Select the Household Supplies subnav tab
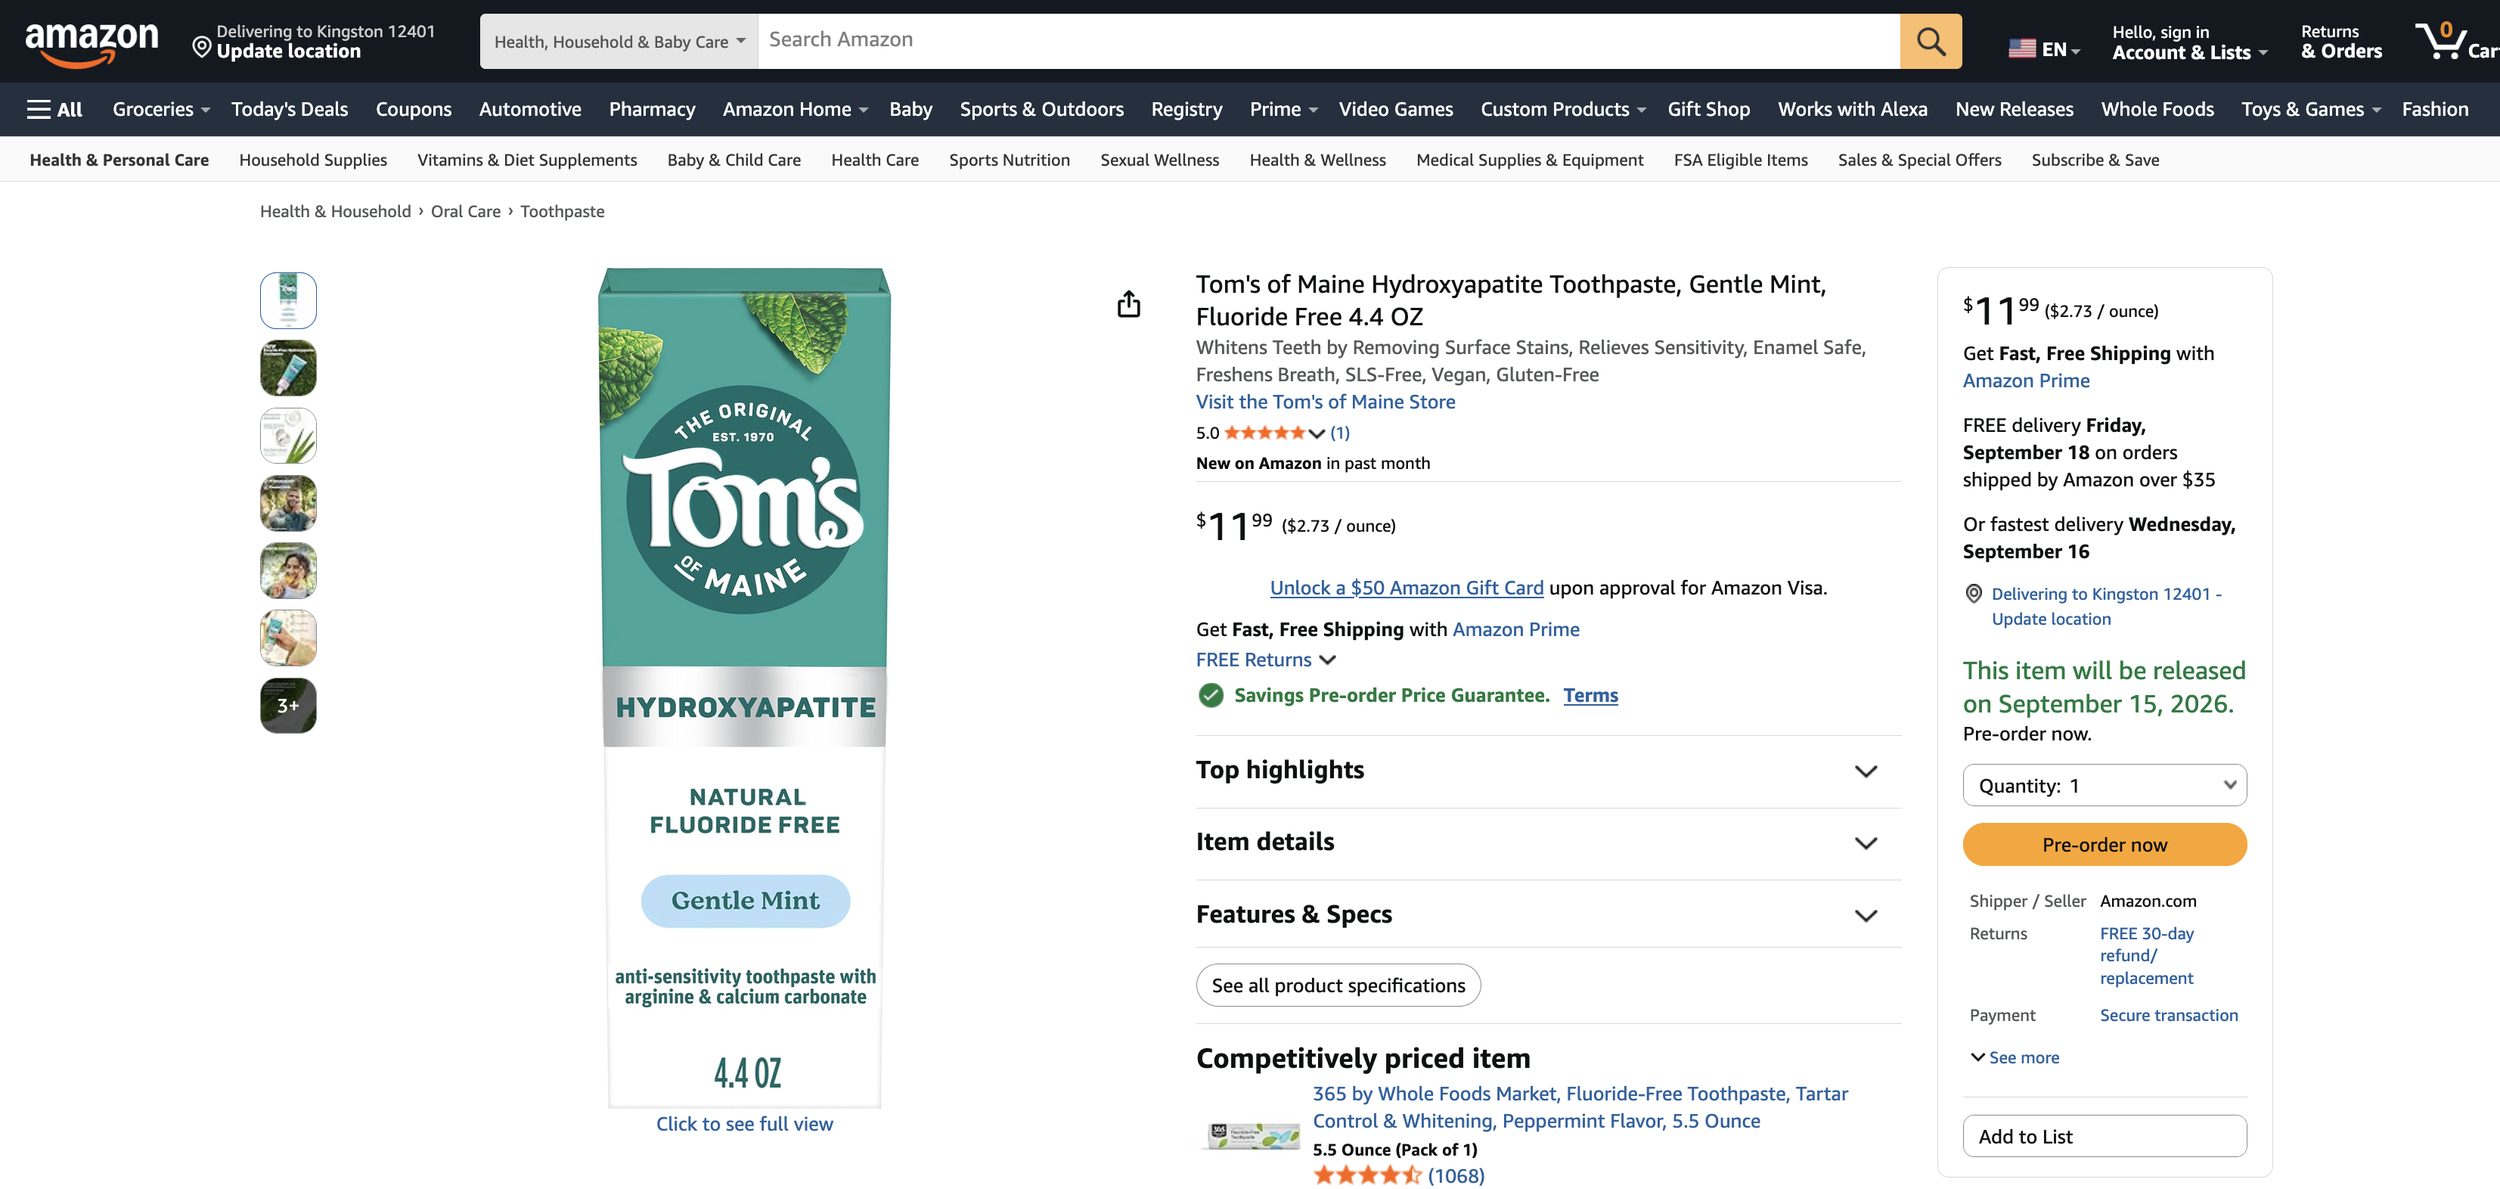Image resolution: width=2500 pixels, height=1189 pixels. click(313, 160)
